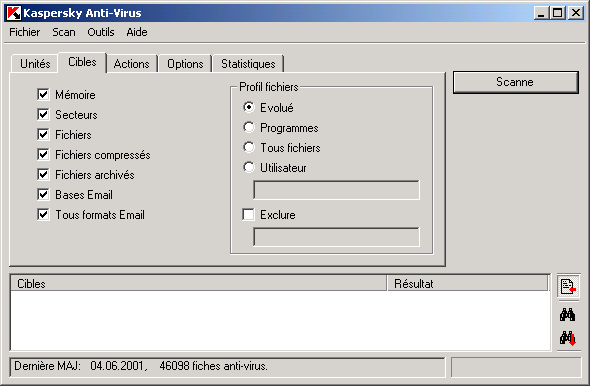Toggle the Fichiers checkbox
590x386 pixels.
tap(43, 134)
